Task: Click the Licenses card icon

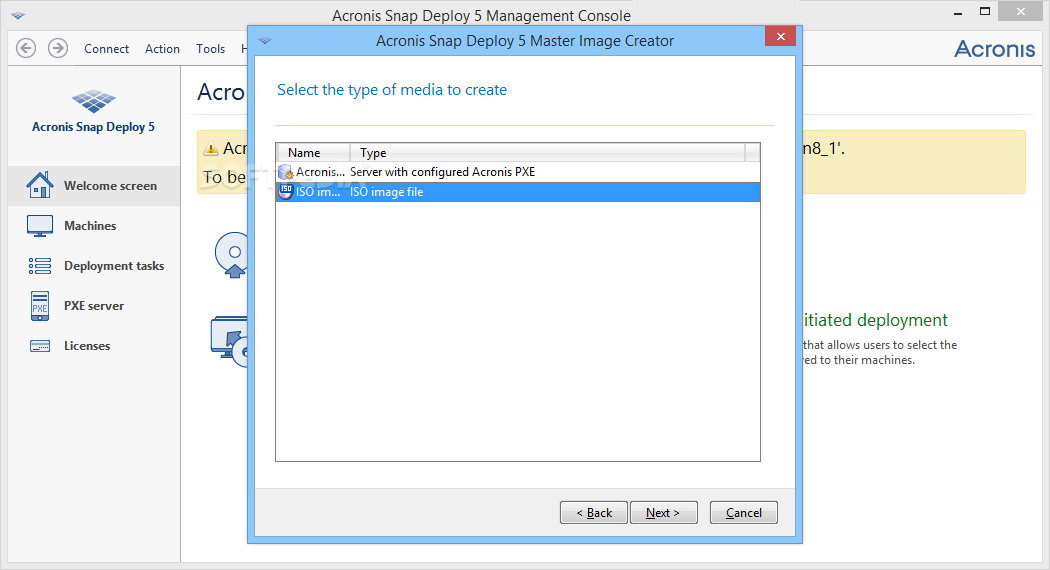Action: pyautogui.click(x=40, y=346)
